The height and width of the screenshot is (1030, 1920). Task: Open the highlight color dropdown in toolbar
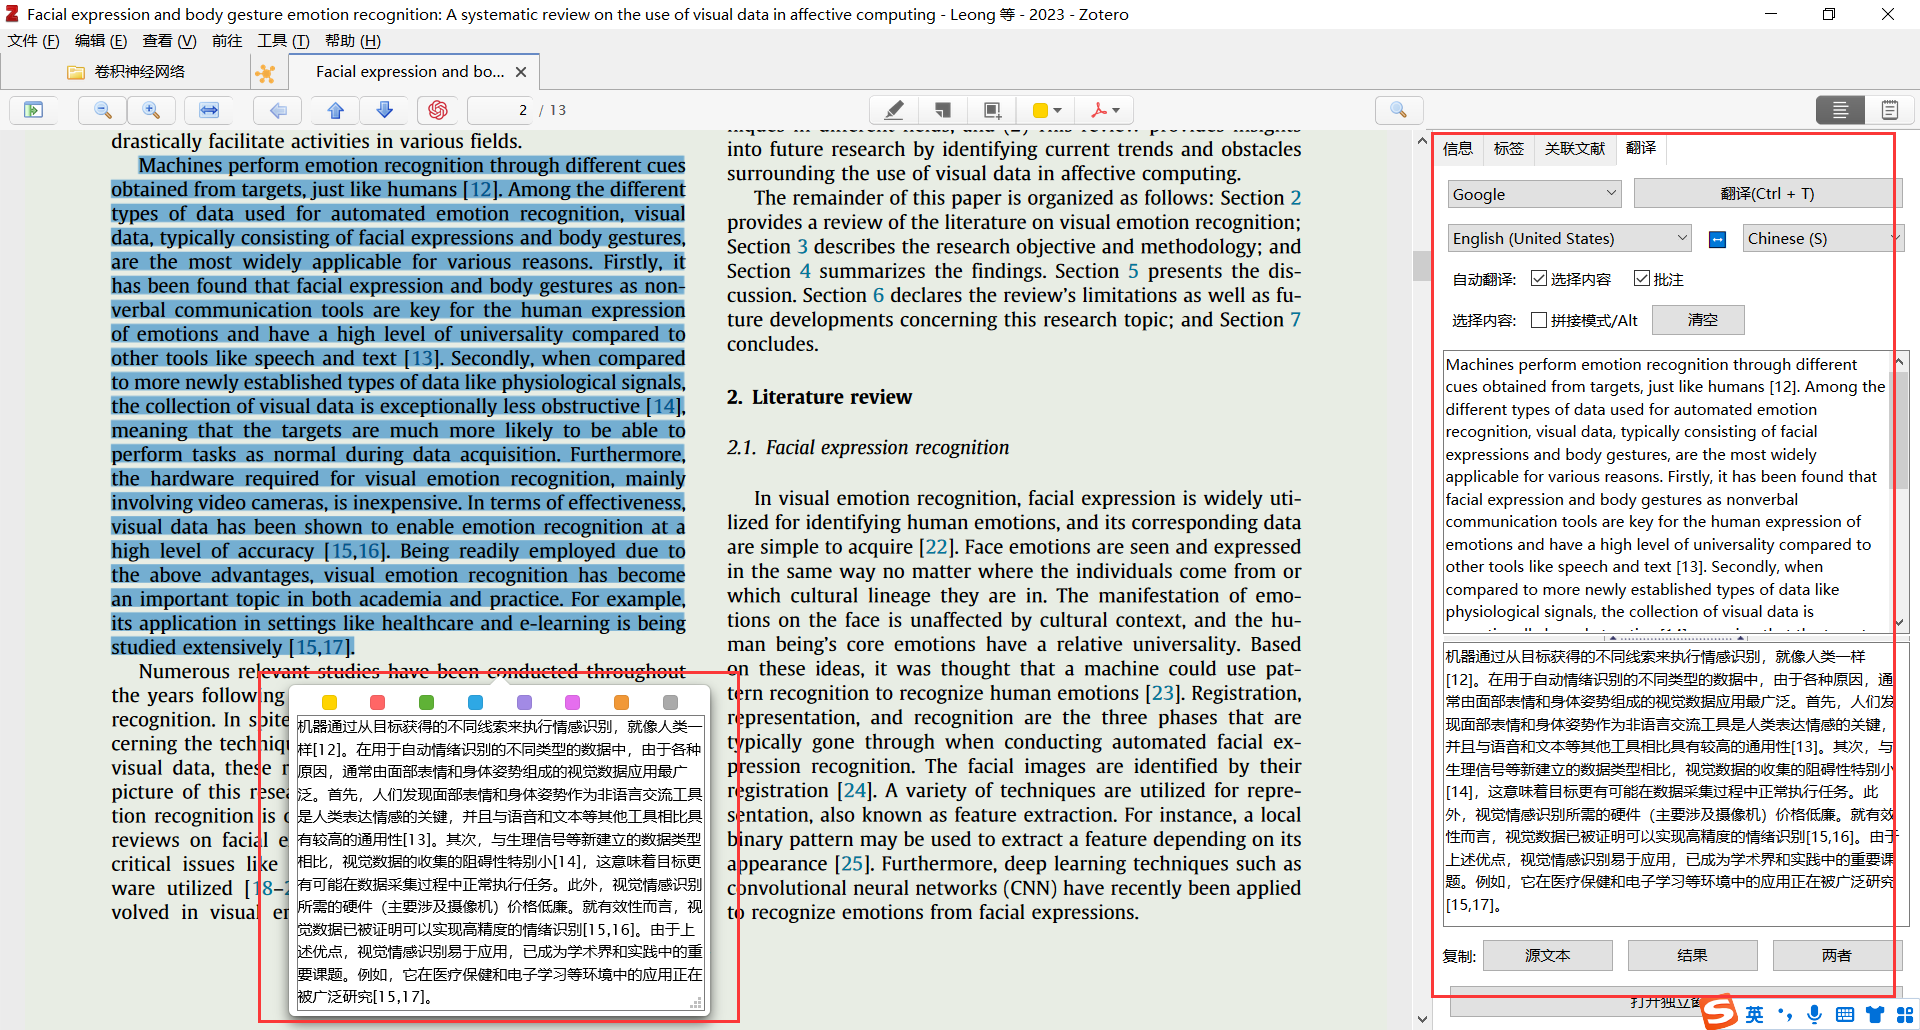click(x=1046, y=110)
